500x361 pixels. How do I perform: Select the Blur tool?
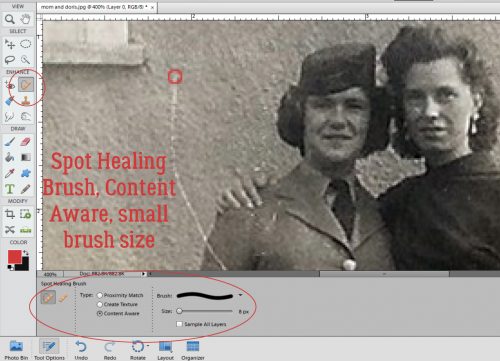point(10,116)
